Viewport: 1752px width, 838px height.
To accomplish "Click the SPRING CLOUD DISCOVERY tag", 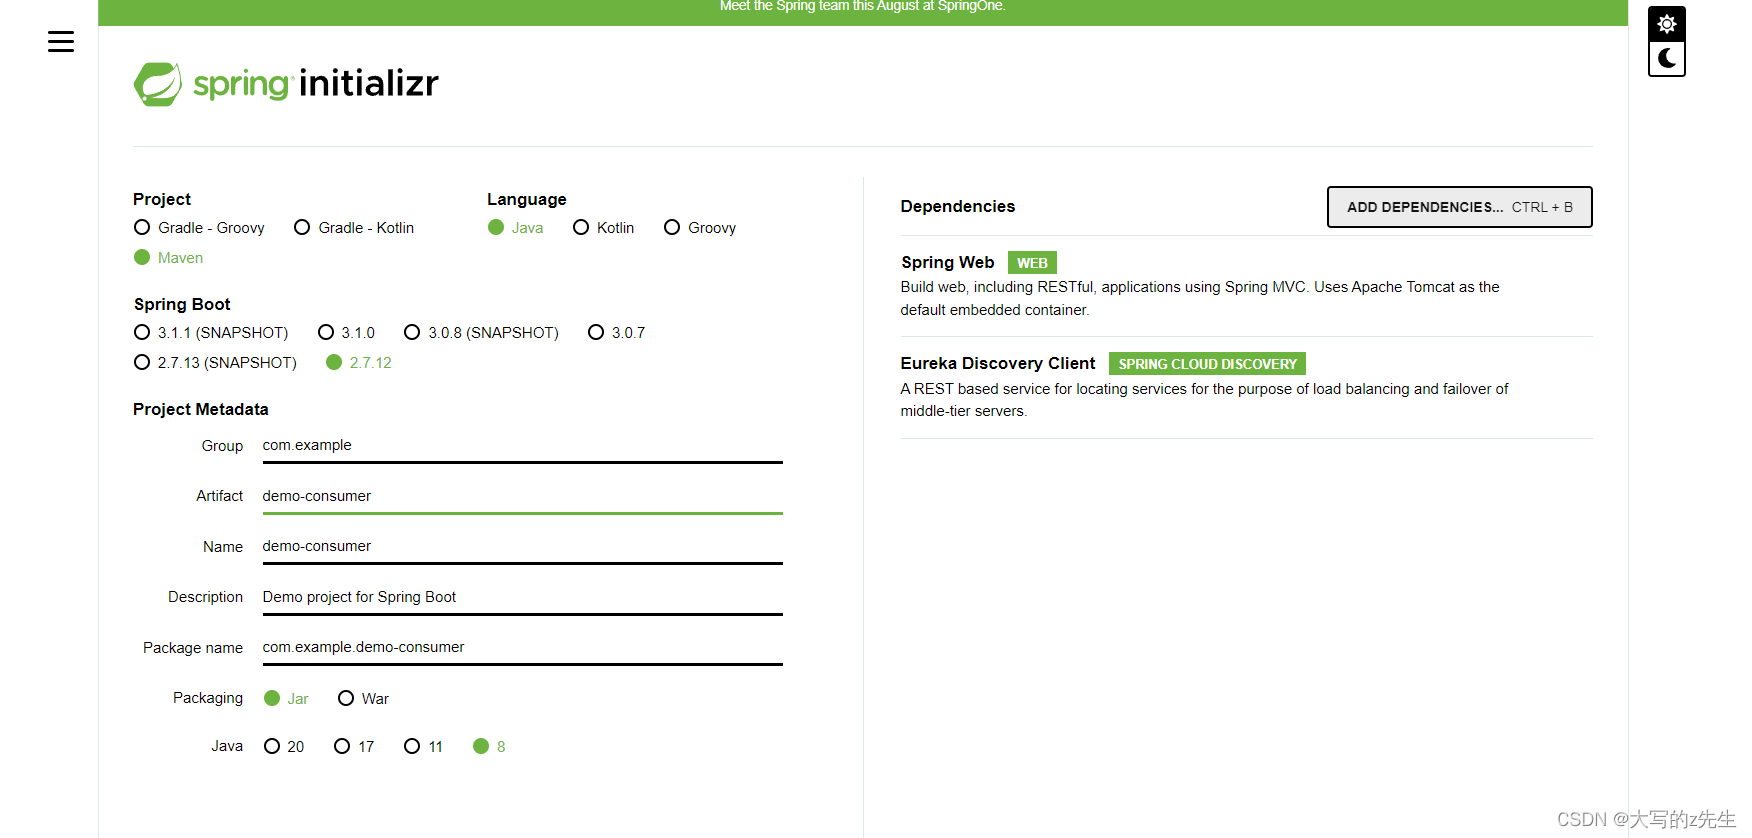I will 1207,364.
